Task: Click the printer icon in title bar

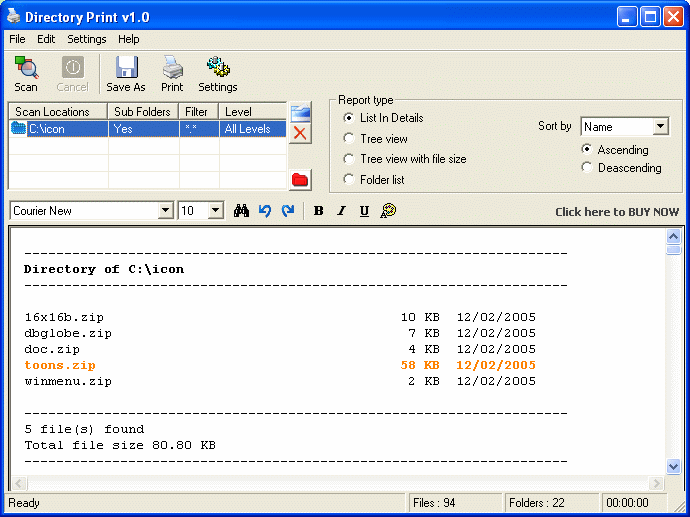Action: [x=14, y=16]
